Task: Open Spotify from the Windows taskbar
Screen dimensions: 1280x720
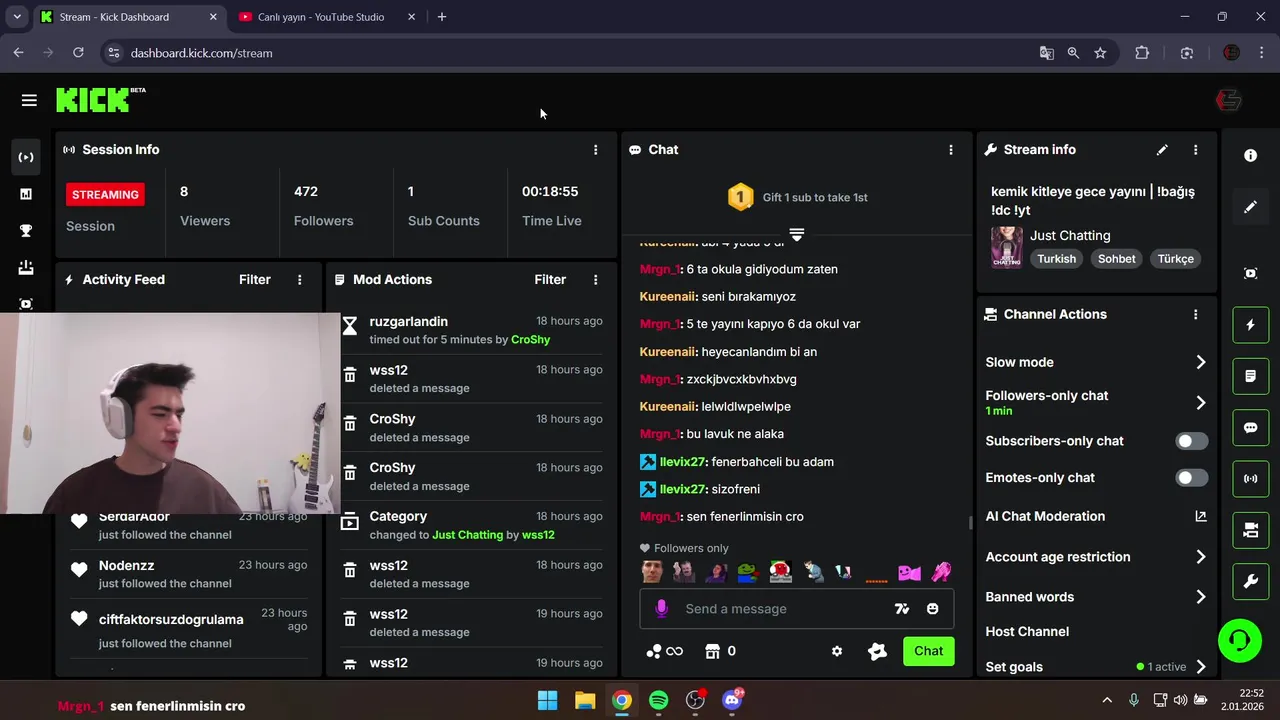Action: point(658,700)
